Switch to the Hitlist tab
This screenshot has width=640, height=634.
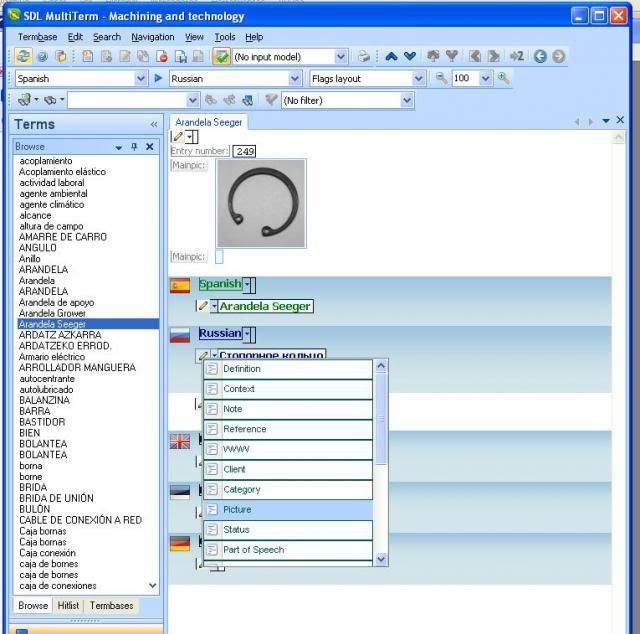click(68, 605)
